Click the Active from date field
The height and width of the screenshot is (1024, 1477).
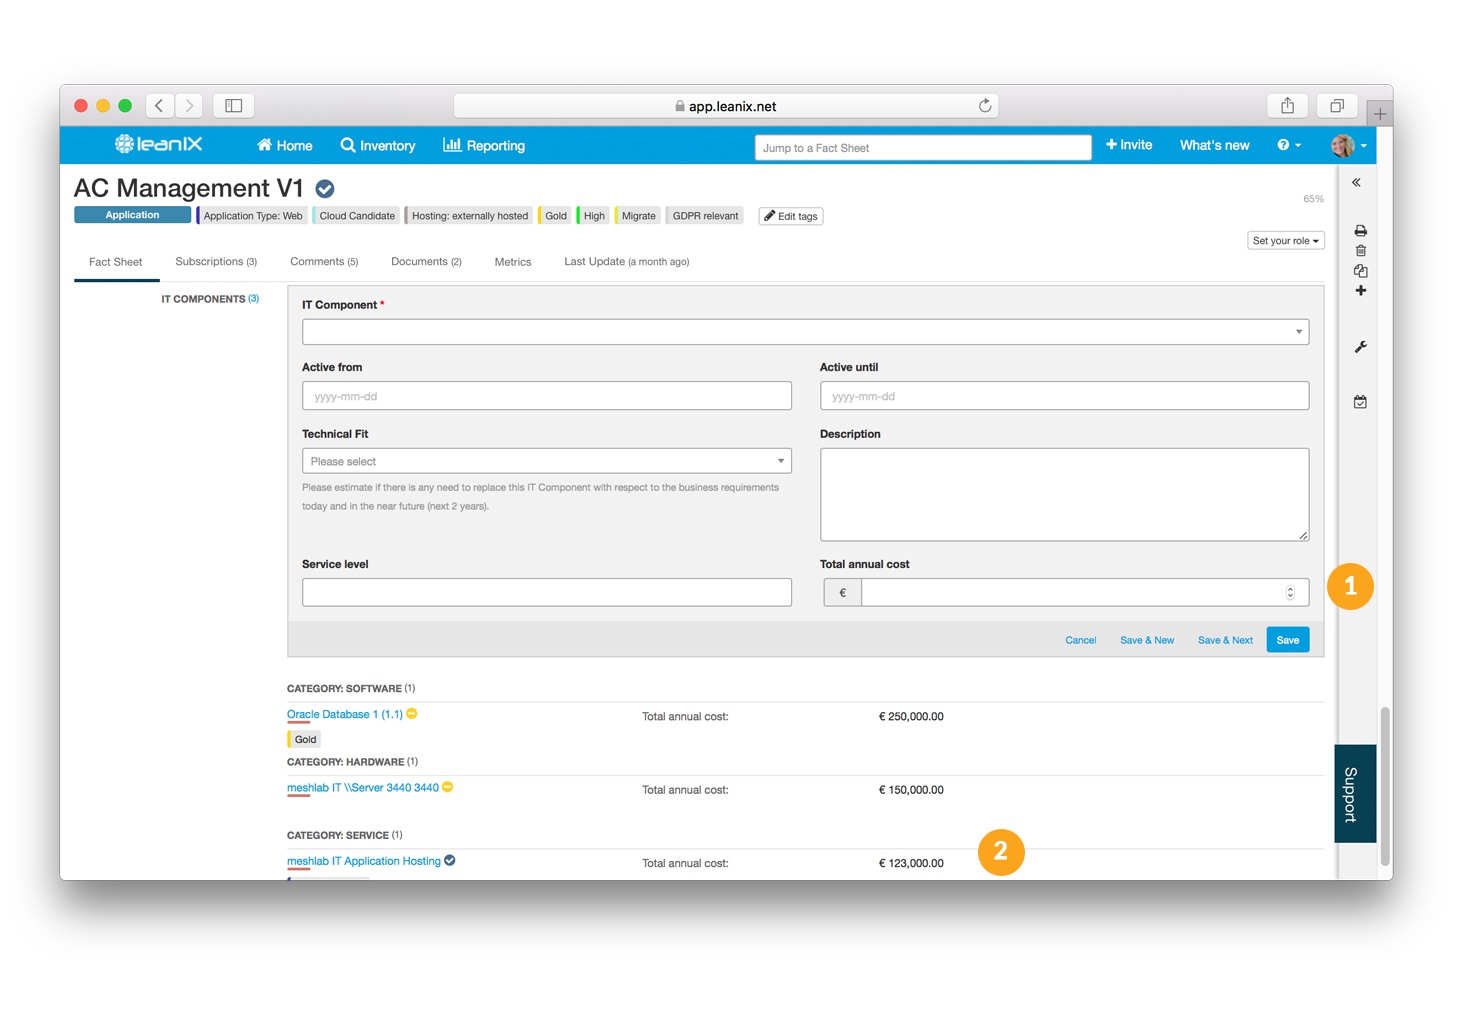tap(547, 396)
